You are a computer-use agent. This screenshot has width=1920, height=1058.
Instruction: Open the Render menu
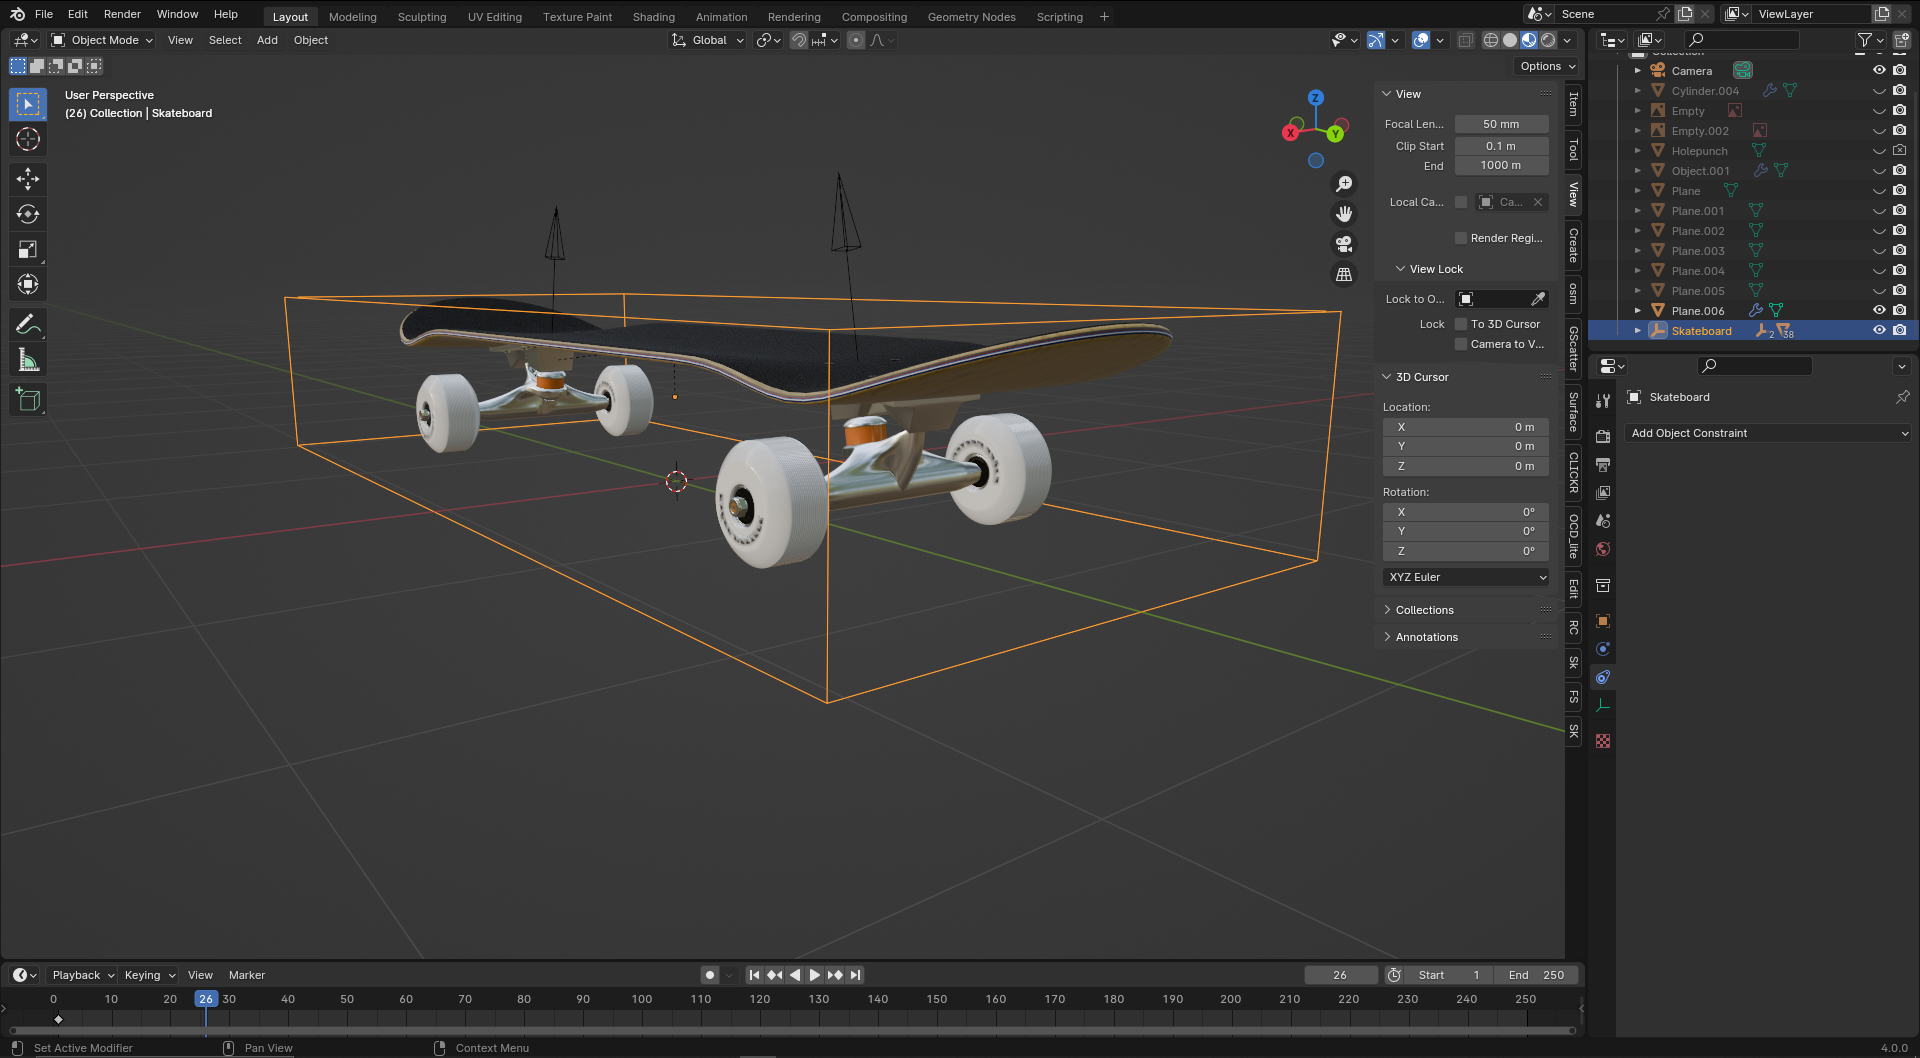tap(122, 14)
